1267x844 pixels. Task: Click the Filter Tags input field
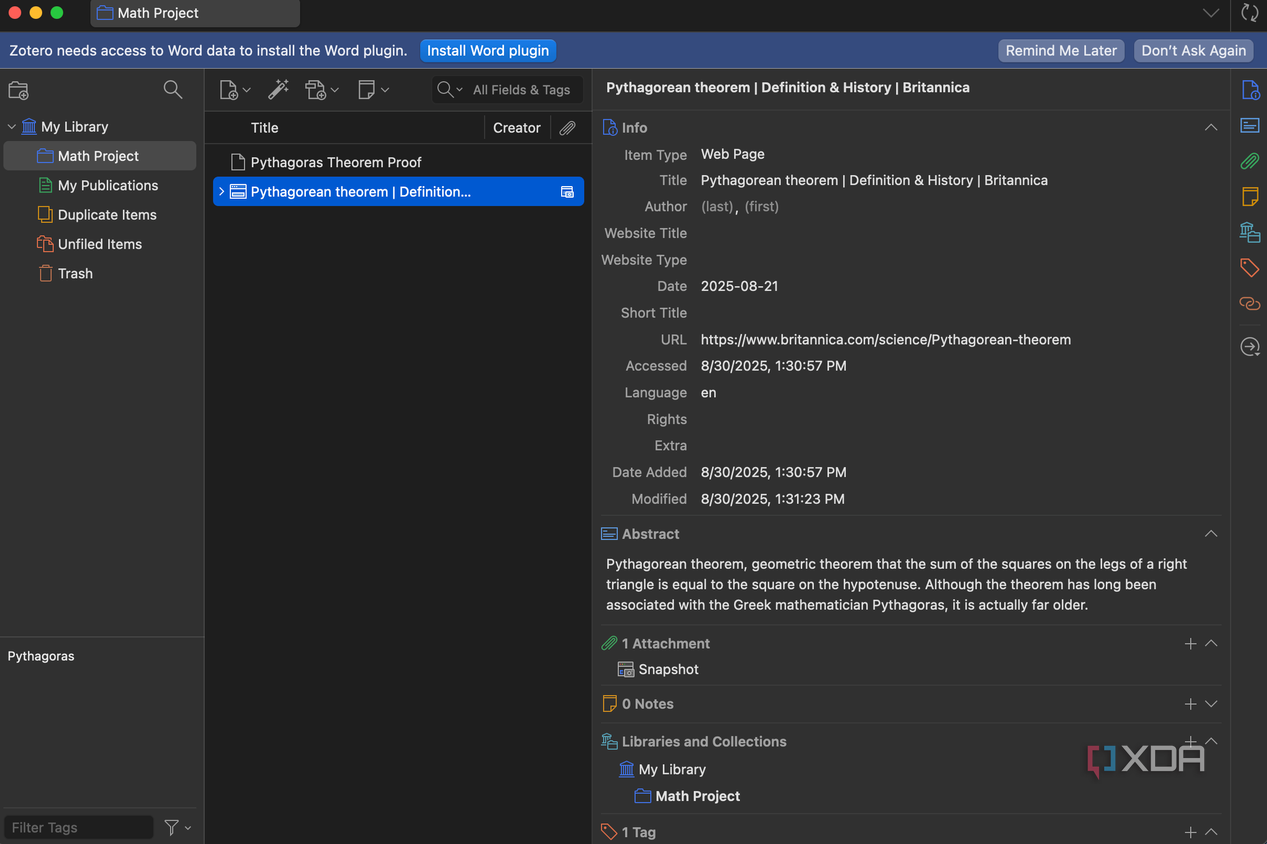tap(78, 827)
